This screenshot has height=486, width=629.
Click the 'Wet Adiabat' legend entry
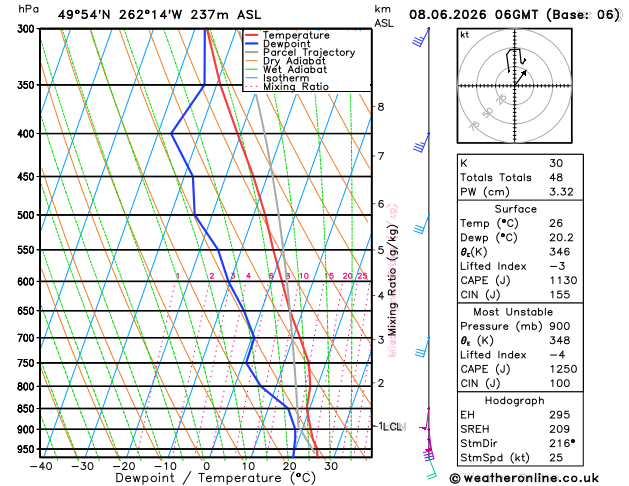click(295, 69)
